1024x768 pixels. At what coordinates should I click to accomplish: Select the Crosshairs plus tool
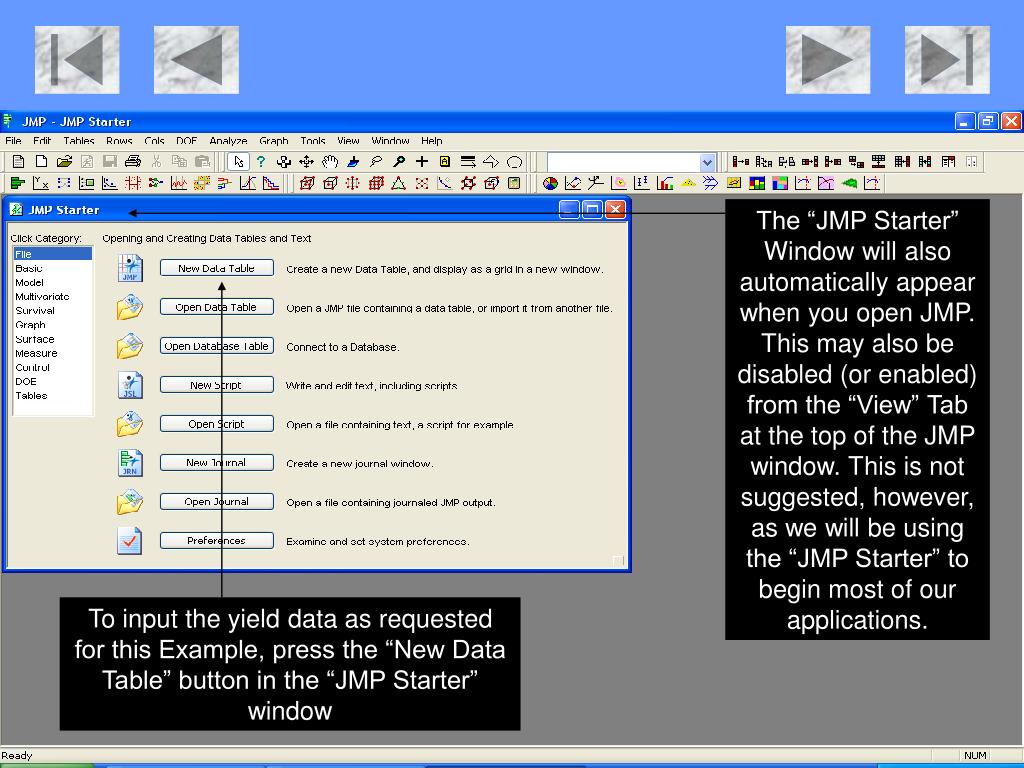point(422,161)
